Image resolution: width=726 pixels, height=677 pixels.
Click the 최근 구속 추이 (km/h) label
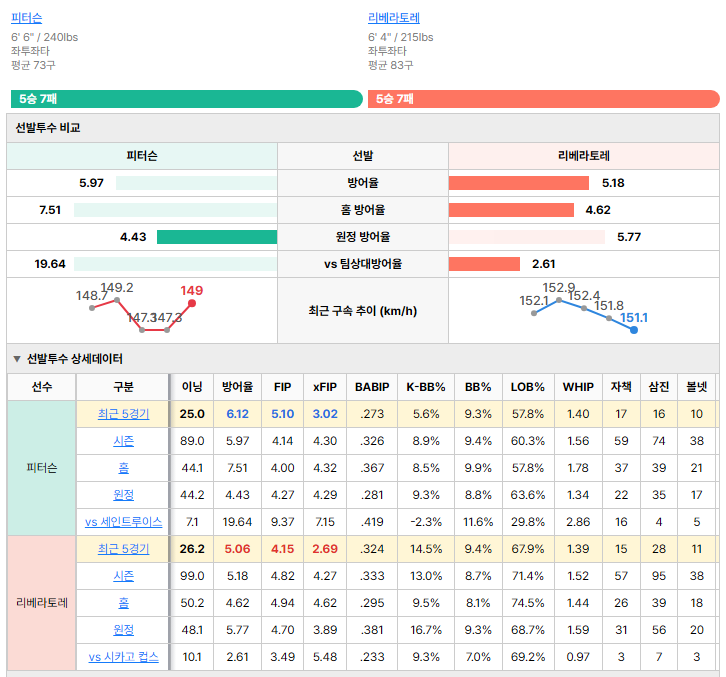(363, 311)
